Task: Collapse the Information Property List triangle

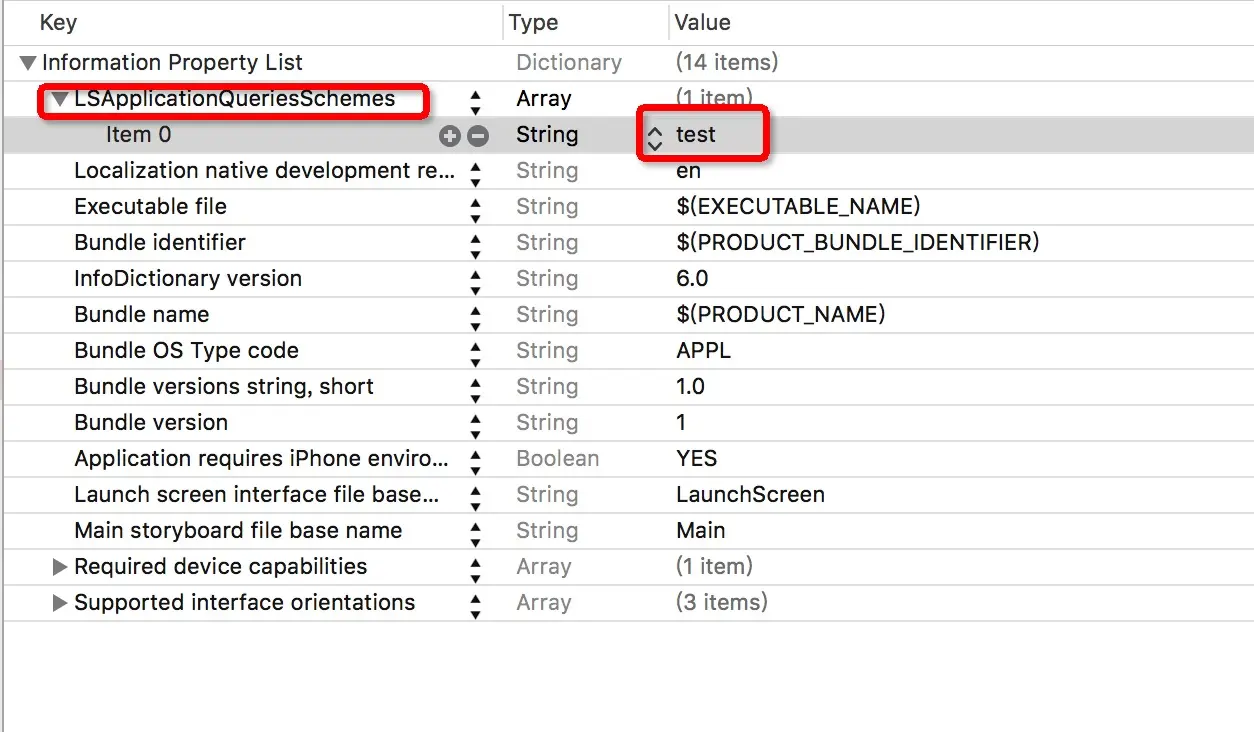Action: 27,63
